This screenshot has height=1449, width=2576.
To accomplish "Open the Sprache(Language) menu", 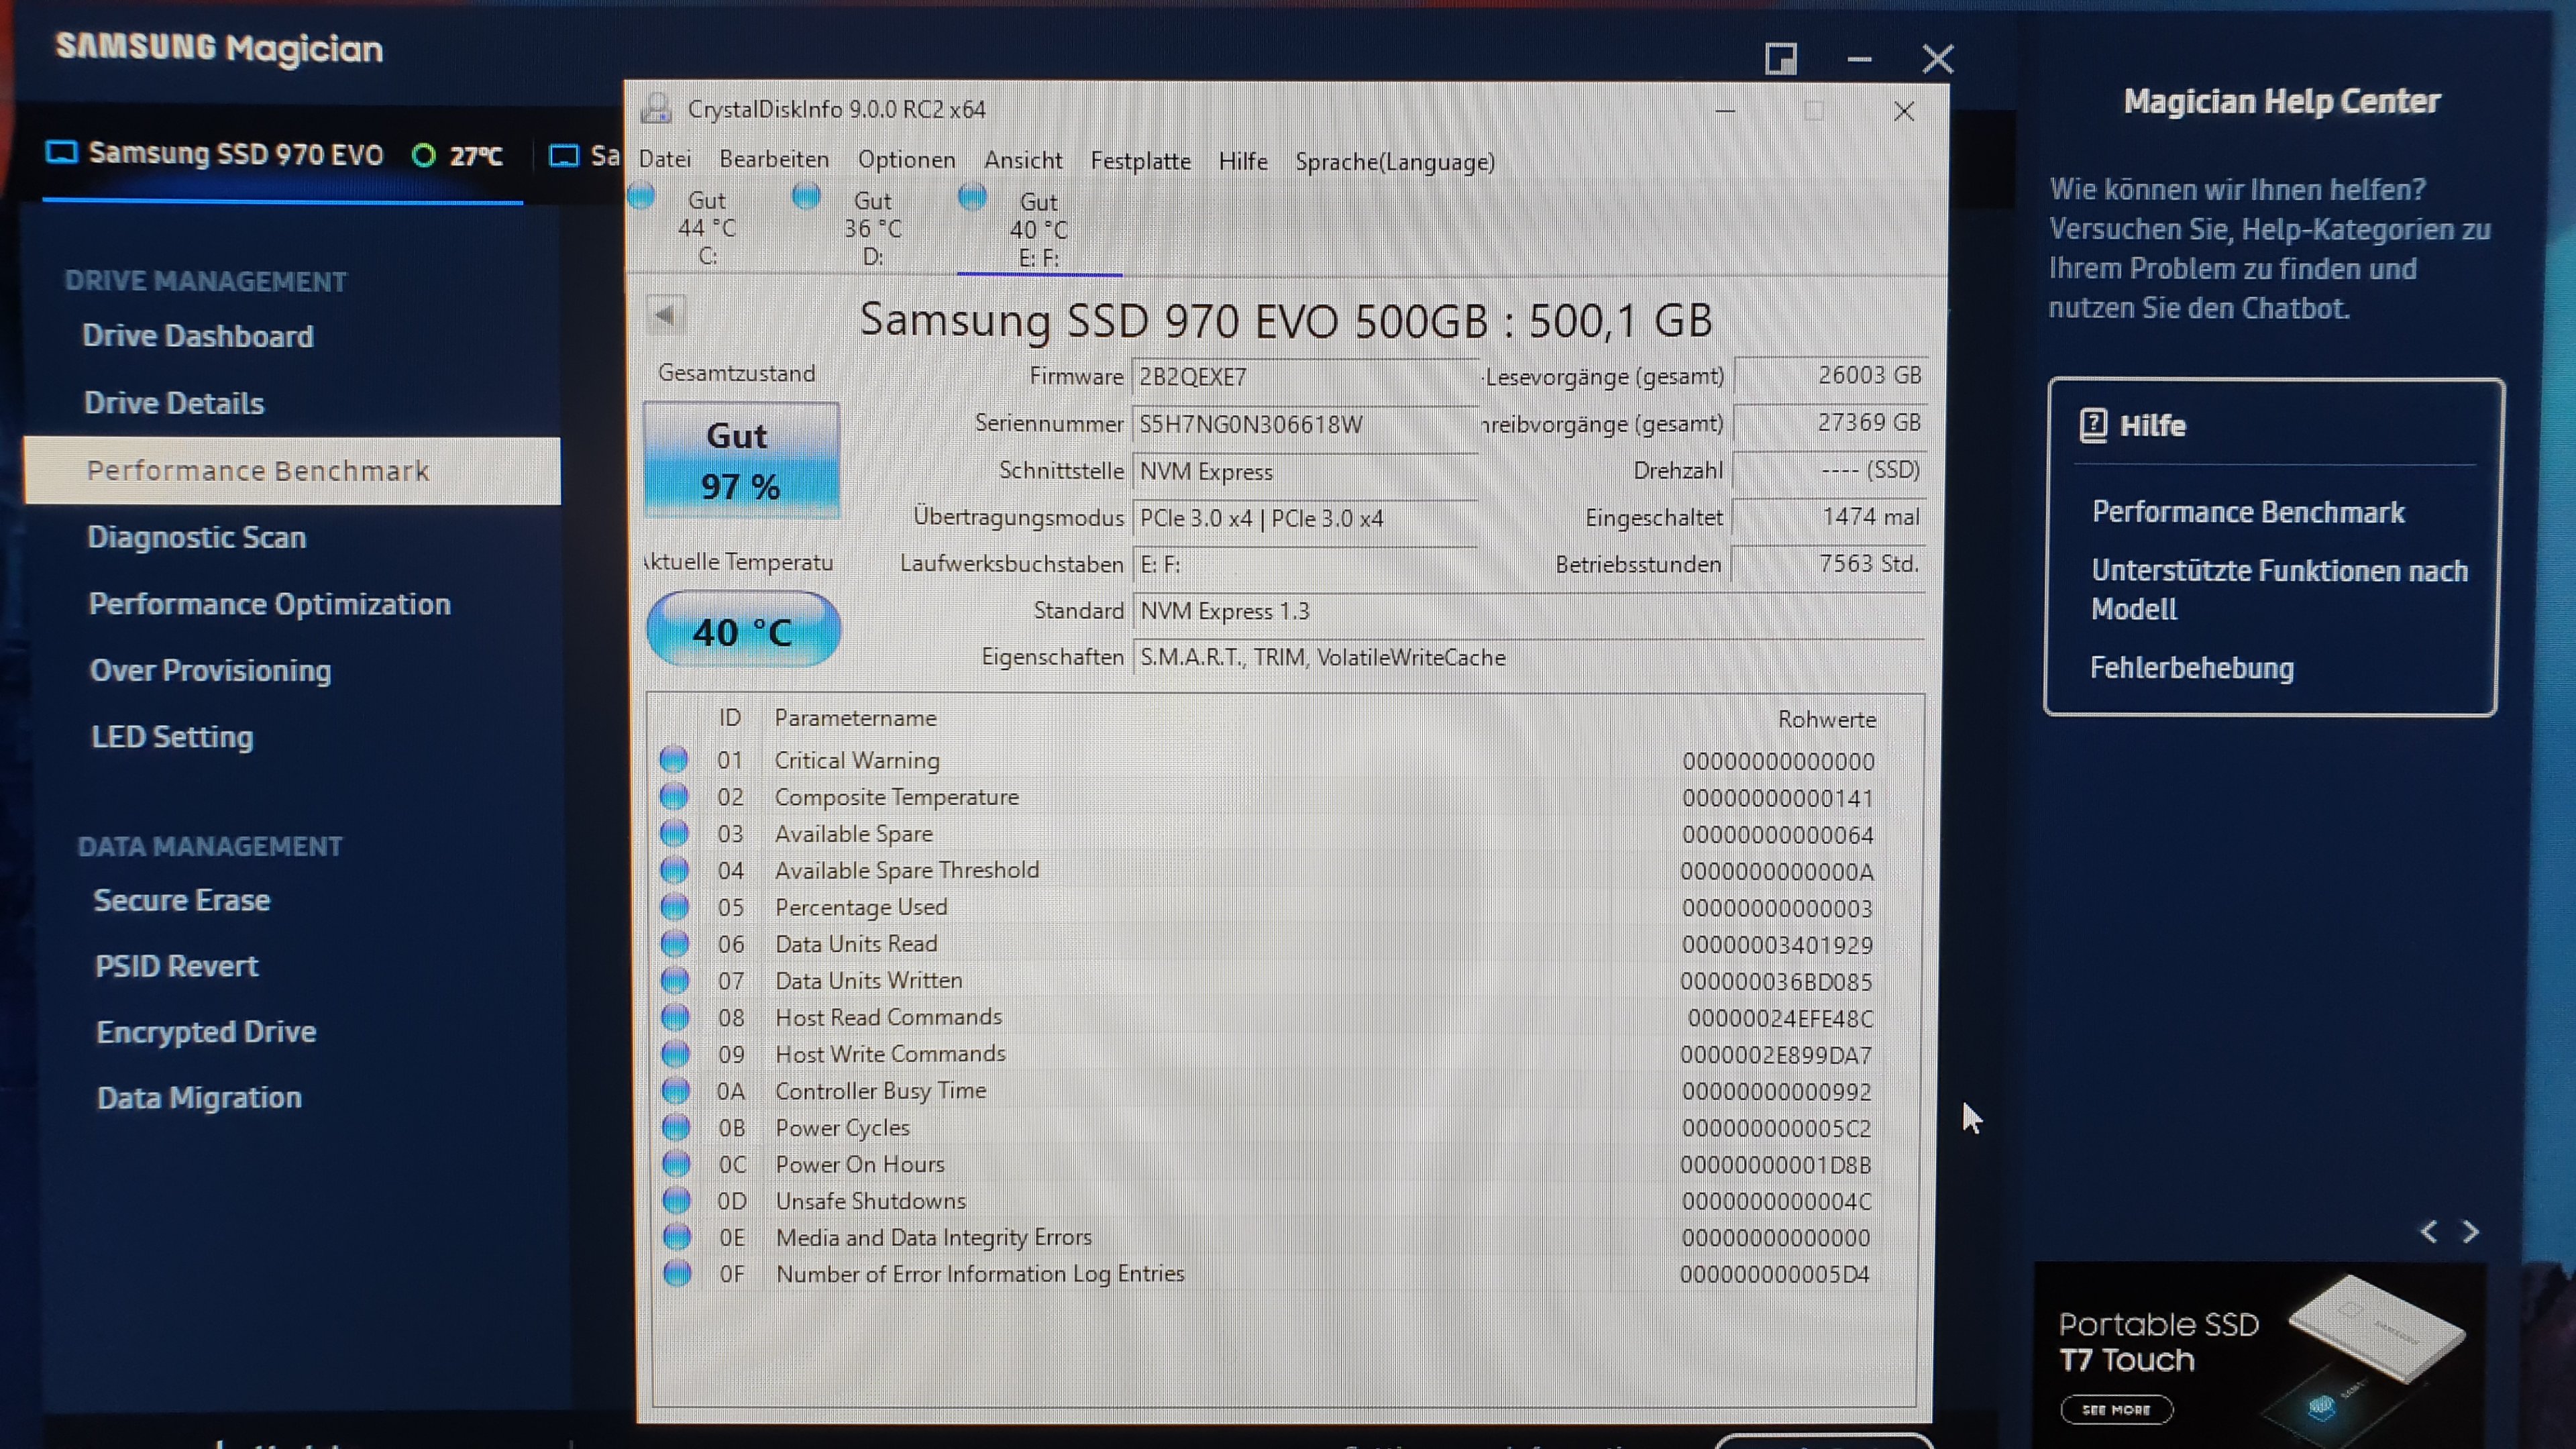I will click(x=1394, y=162).
